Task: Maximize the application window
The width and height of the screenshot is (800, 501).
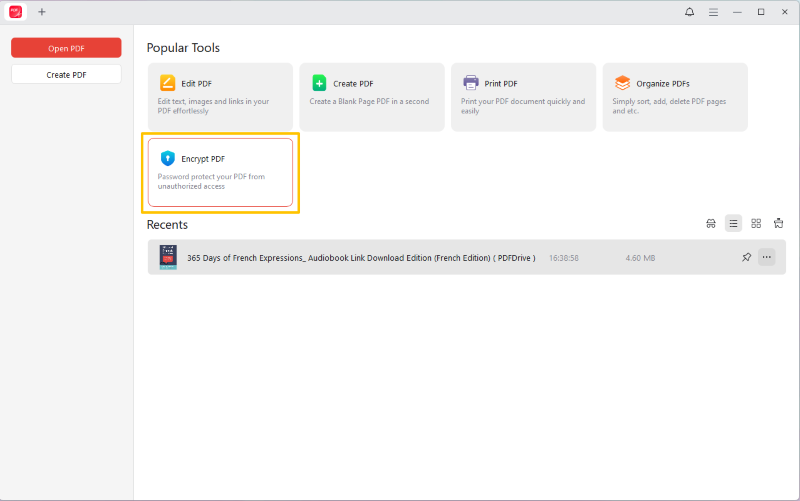Action: pos(761,12)
